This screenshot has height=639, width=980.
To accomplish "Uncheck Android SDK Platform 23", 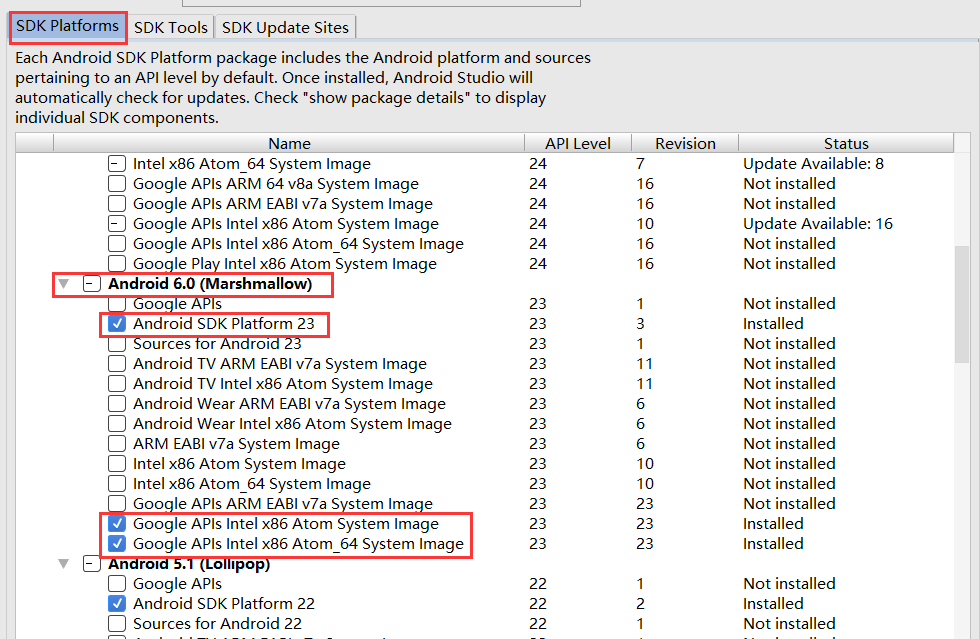I will pos(117,324).
